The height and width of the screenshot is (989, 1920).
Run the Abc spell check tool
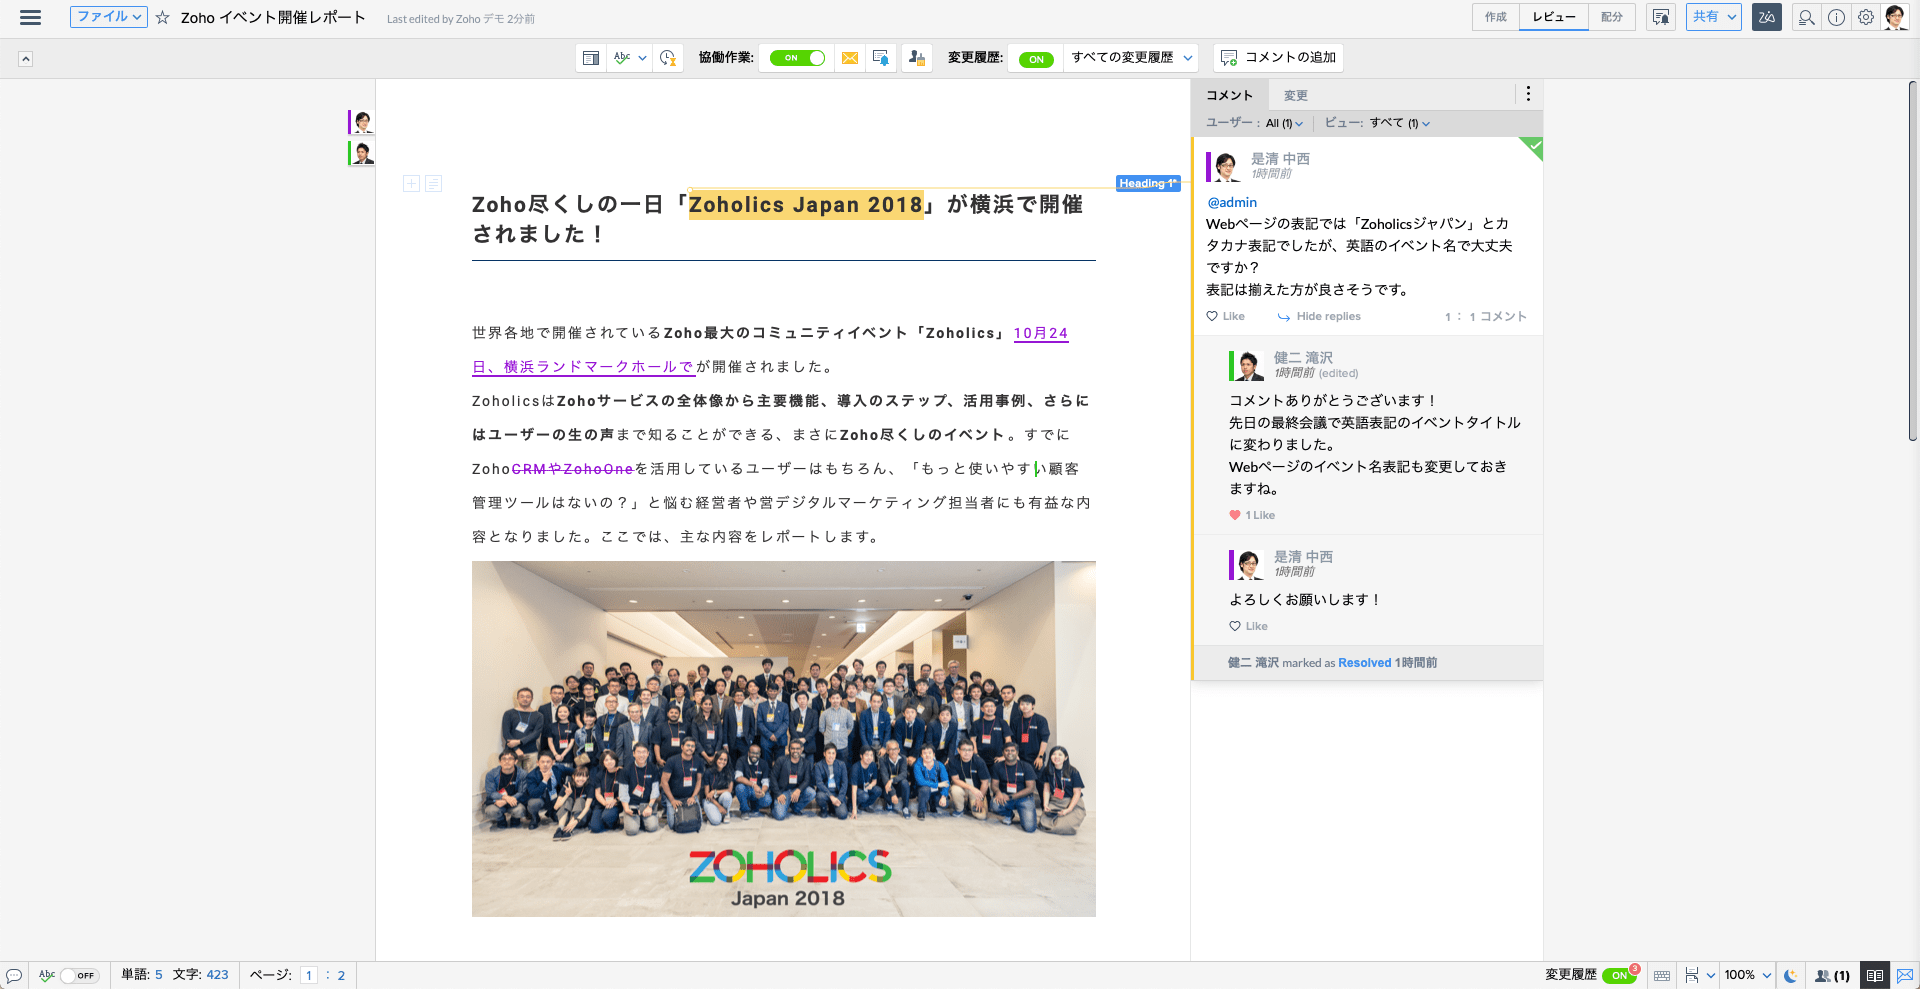(622, 58)
